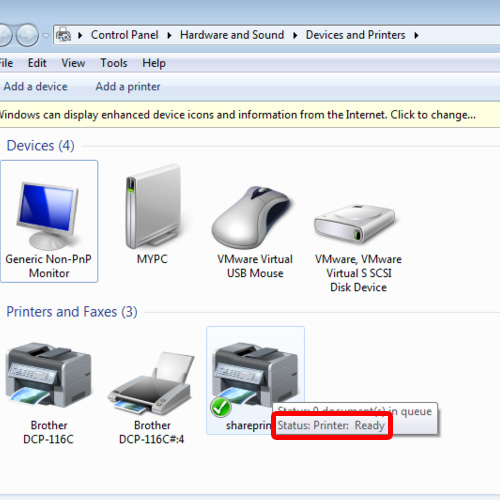Open the File menu

click(6, 63)
